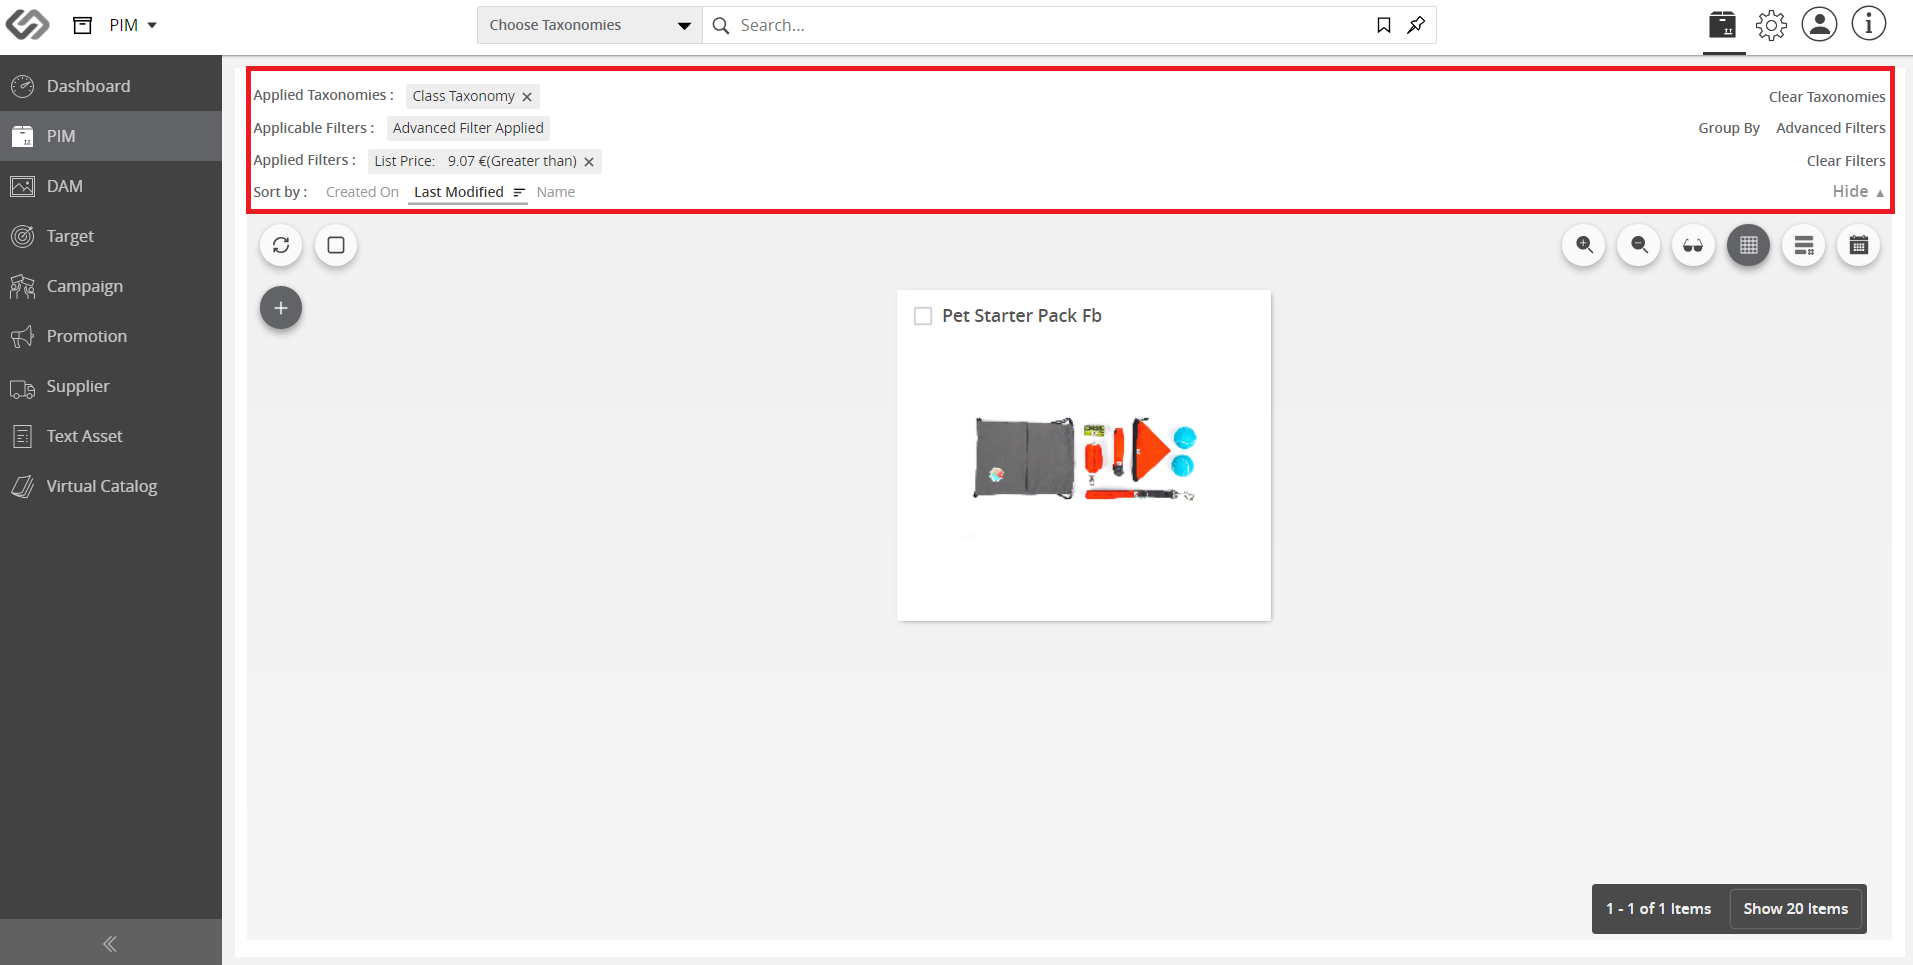Toggle the select all square button
The width and height of the screenshot is (1913, 965).
[336, 245]
